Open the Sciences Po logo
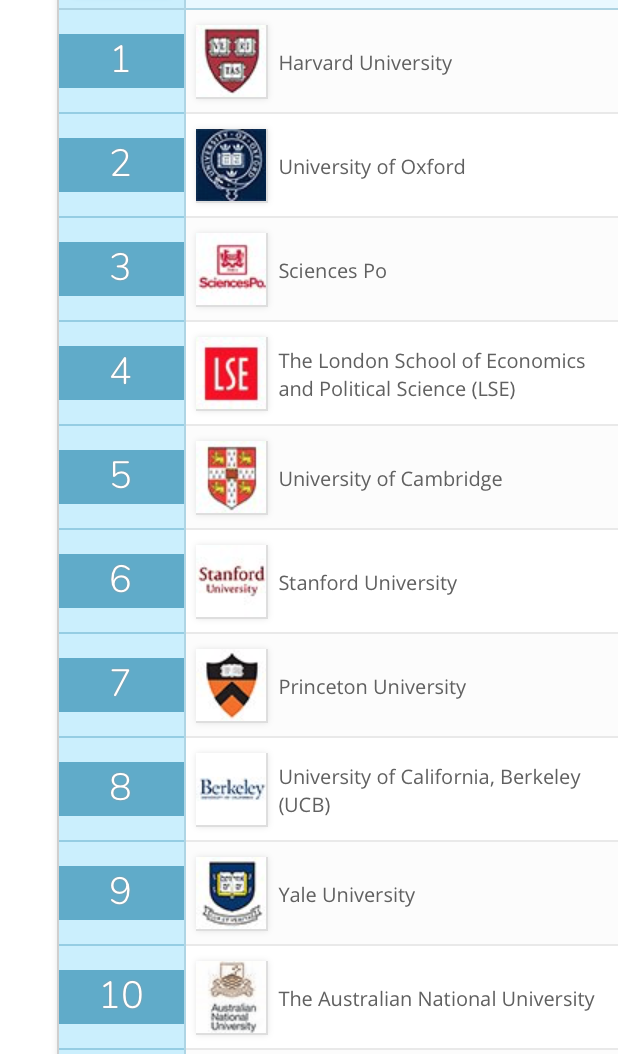 231,269
